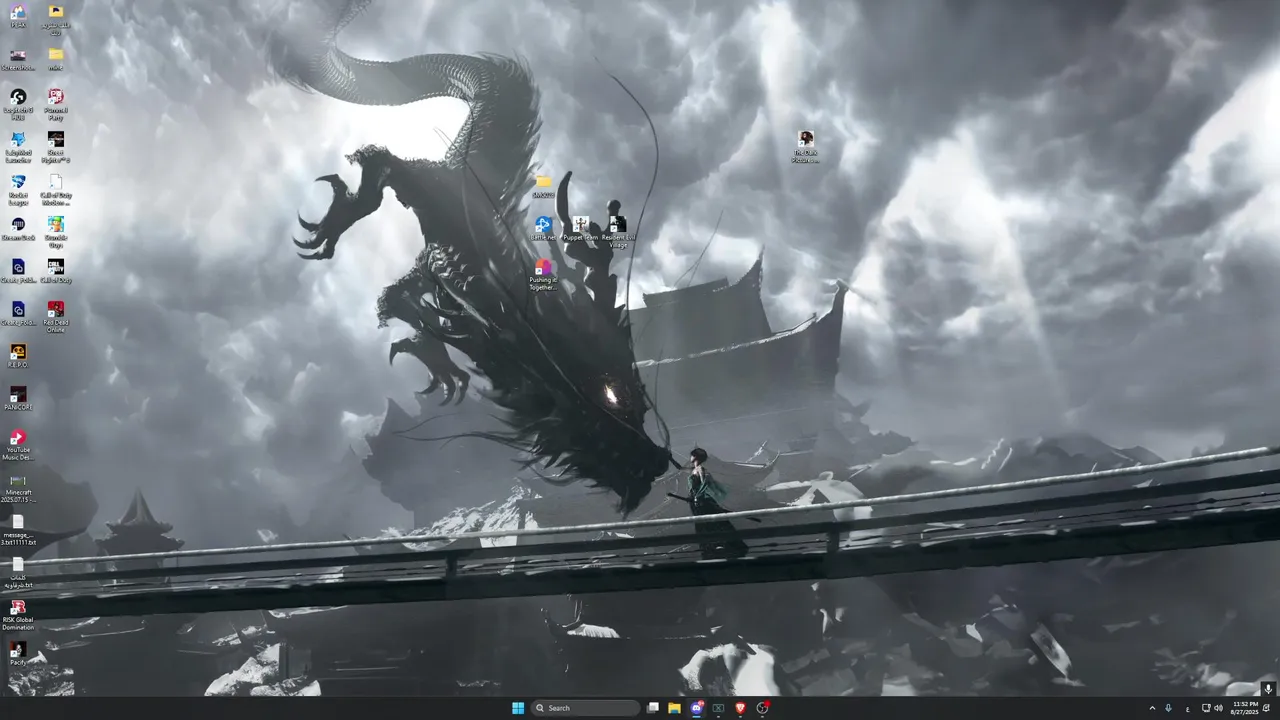Screen dimensions: 1280x720
Task: Open Brave browser from taskbar
Action: (740, 708)
